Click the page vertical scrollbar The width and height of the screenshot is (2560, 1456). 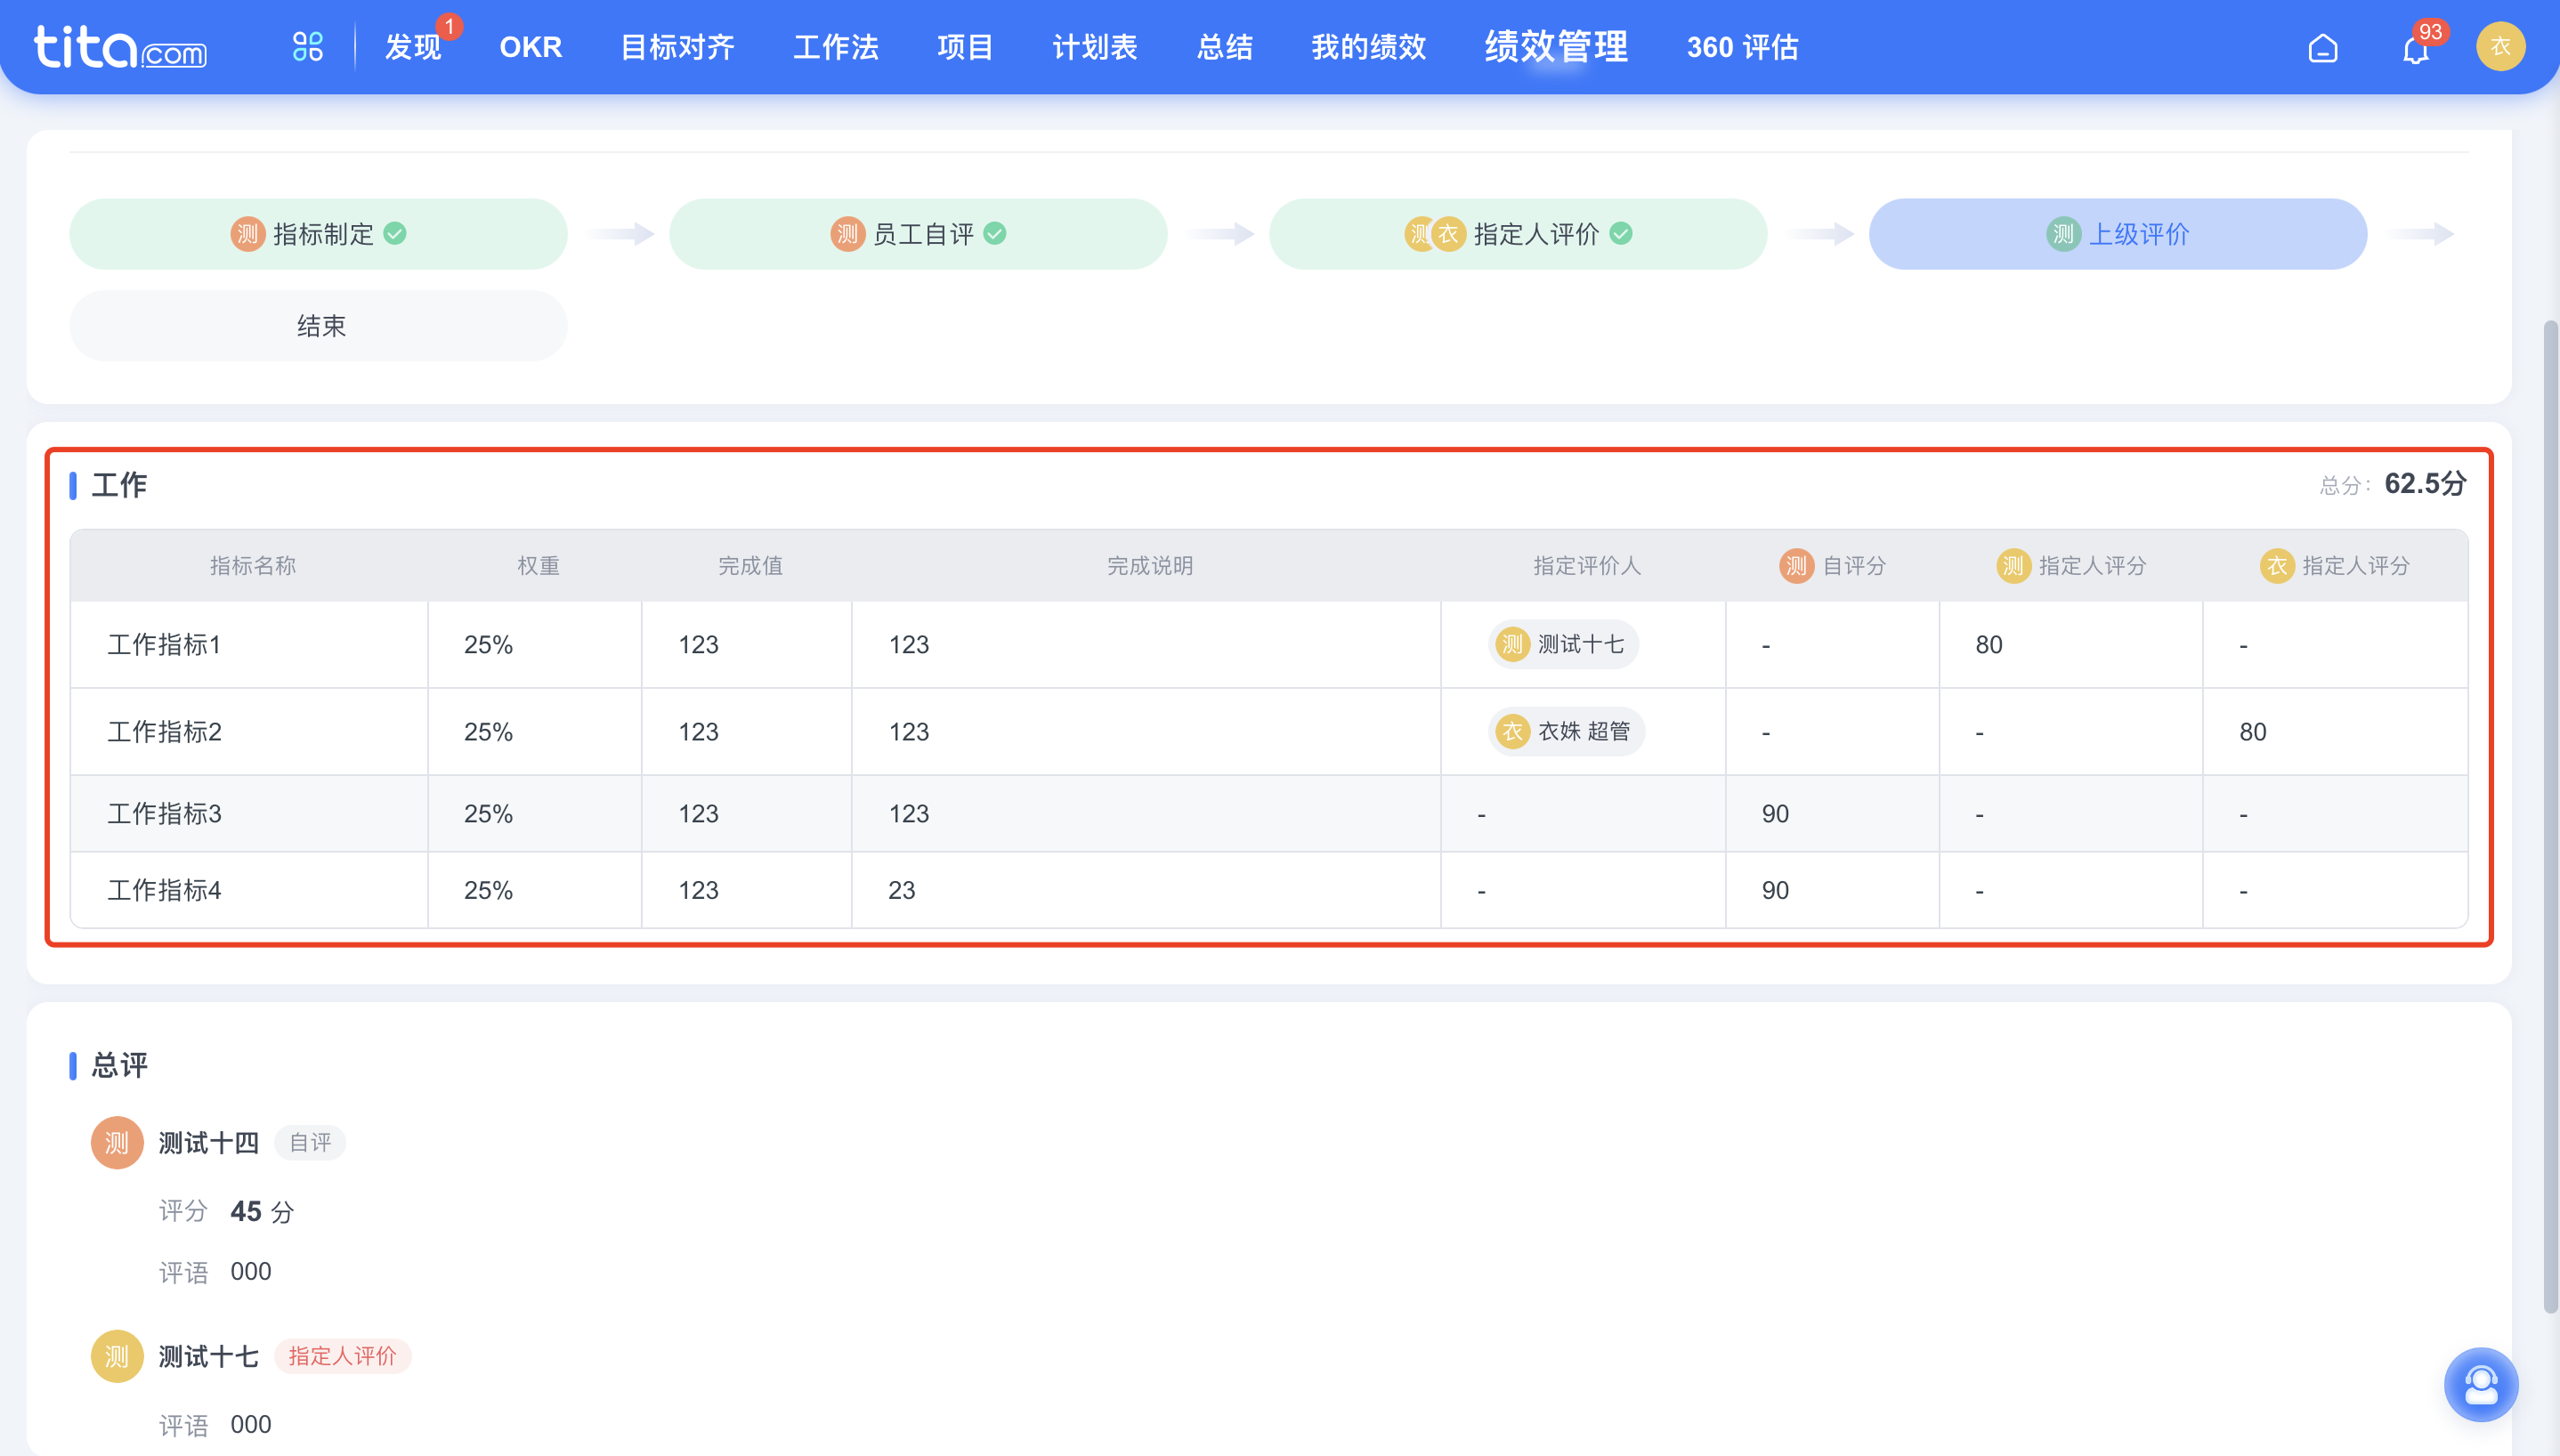click(2550, 815)
